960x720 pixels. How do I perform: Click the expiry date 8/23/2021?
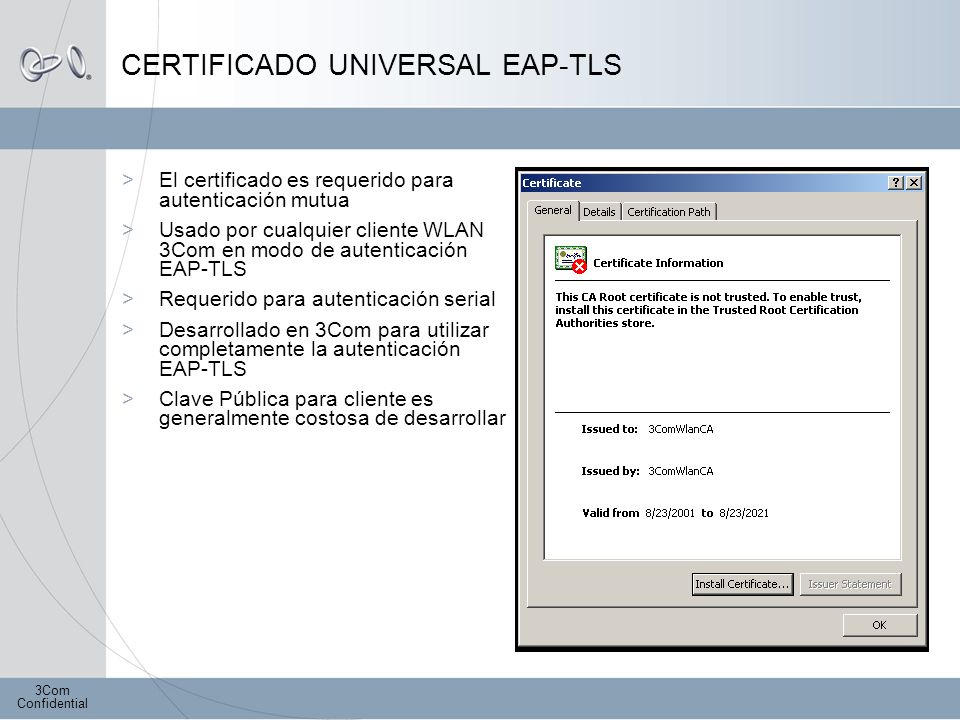click(x=744, y=513)
